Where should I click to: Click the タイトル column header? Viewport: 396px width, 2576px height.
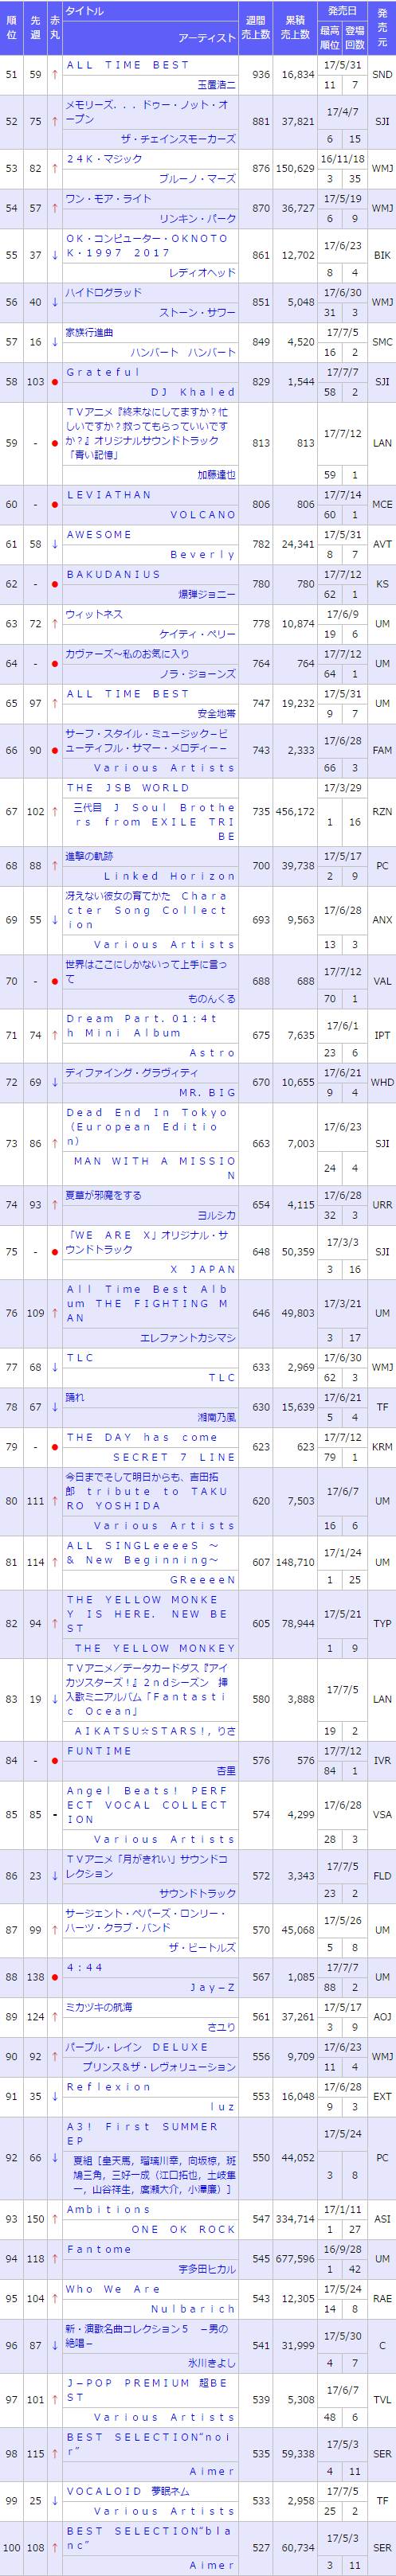point(84,12)
